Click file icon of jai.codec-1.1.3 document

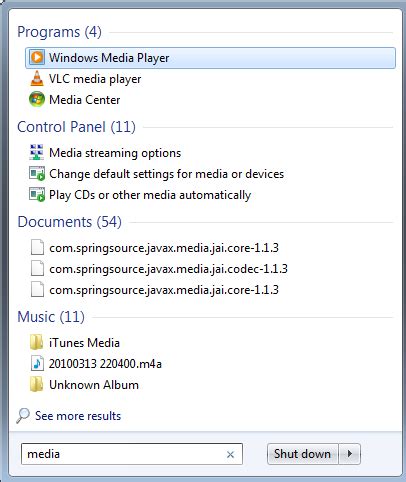(x=37, y=269)
